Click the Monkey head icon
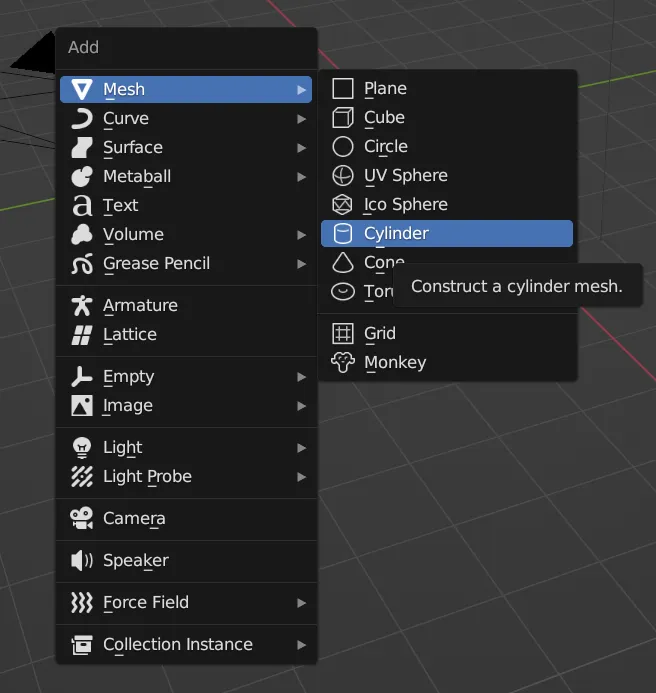The width and height of the screenshot is (656, 693). (x=343, y=362)
